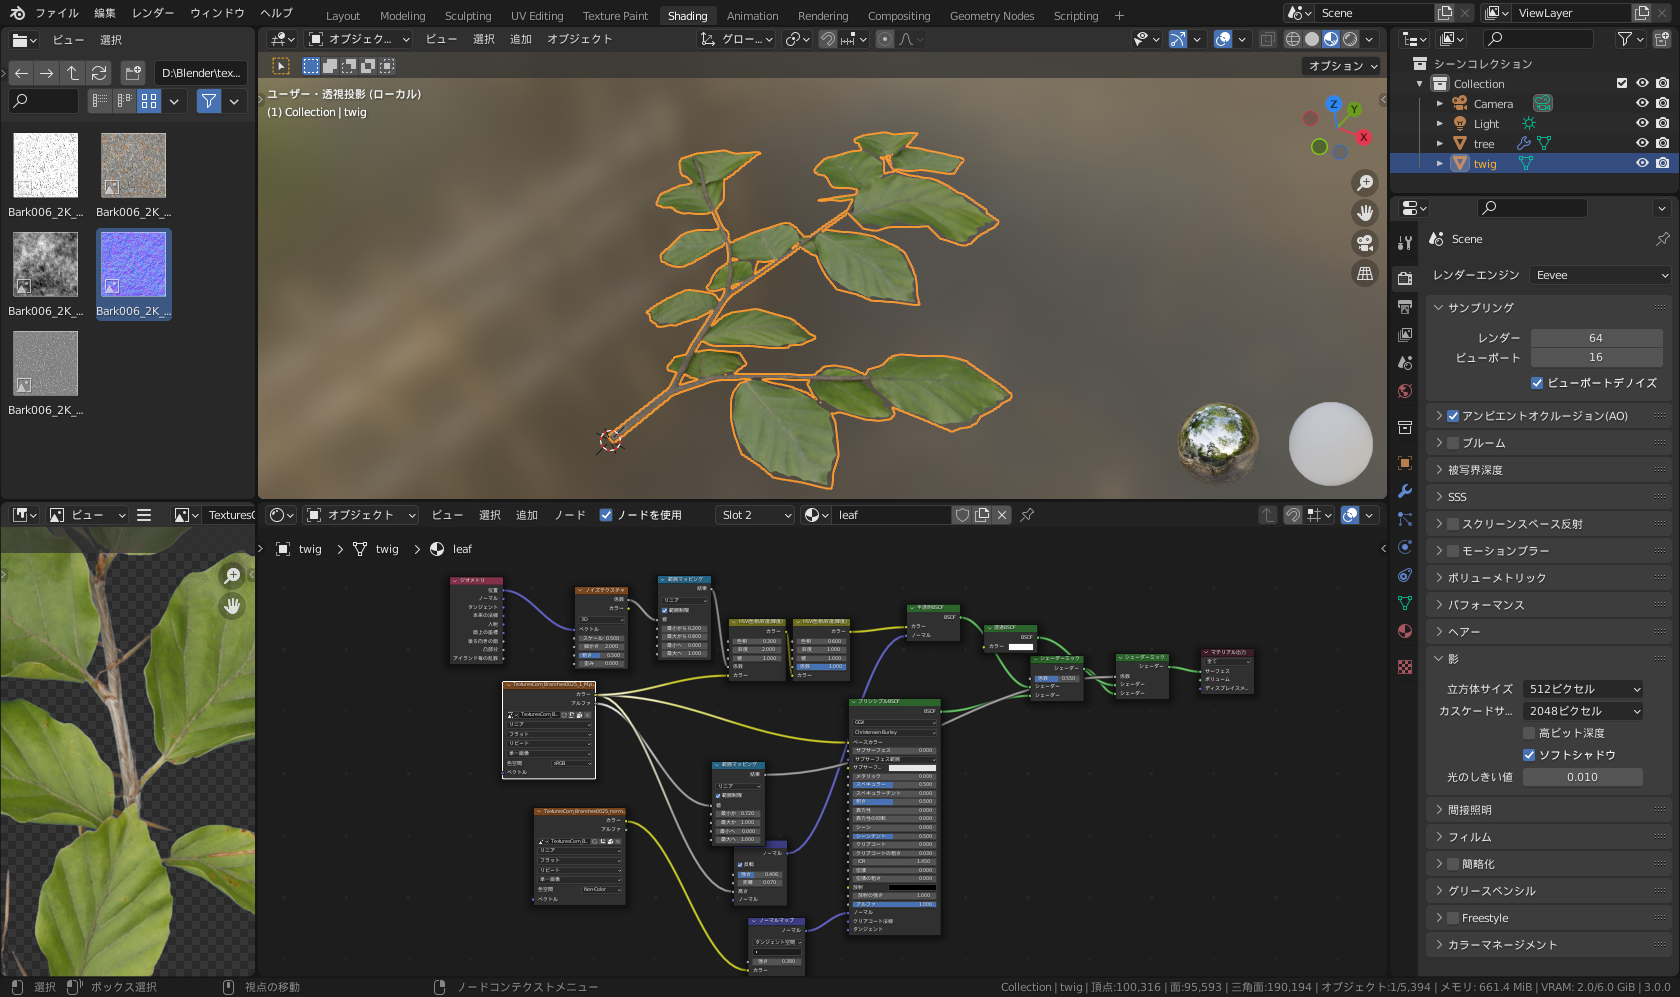The height and width of the screenshot is (997, 1680).
Task: Open the Tool properties tab
Action: click(x=1405, y=241)
